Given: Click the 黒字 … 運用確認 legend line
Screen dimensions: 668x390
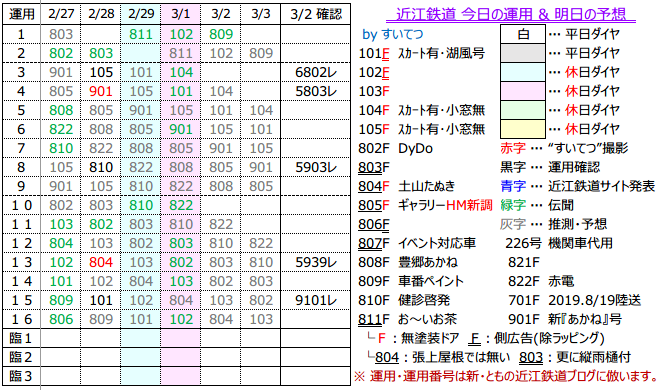Looking at the screenshot, I should point(550,167).
